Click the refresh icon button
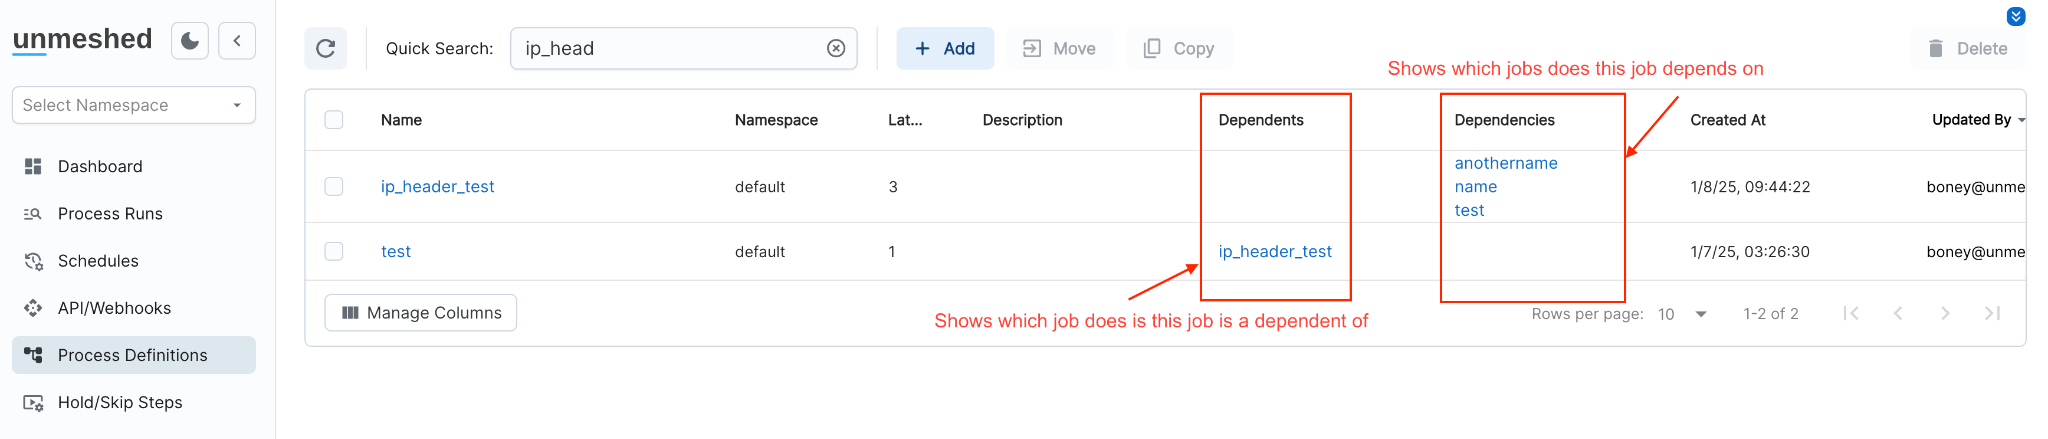Screen dimensions: 2048x439 point(326,48)
